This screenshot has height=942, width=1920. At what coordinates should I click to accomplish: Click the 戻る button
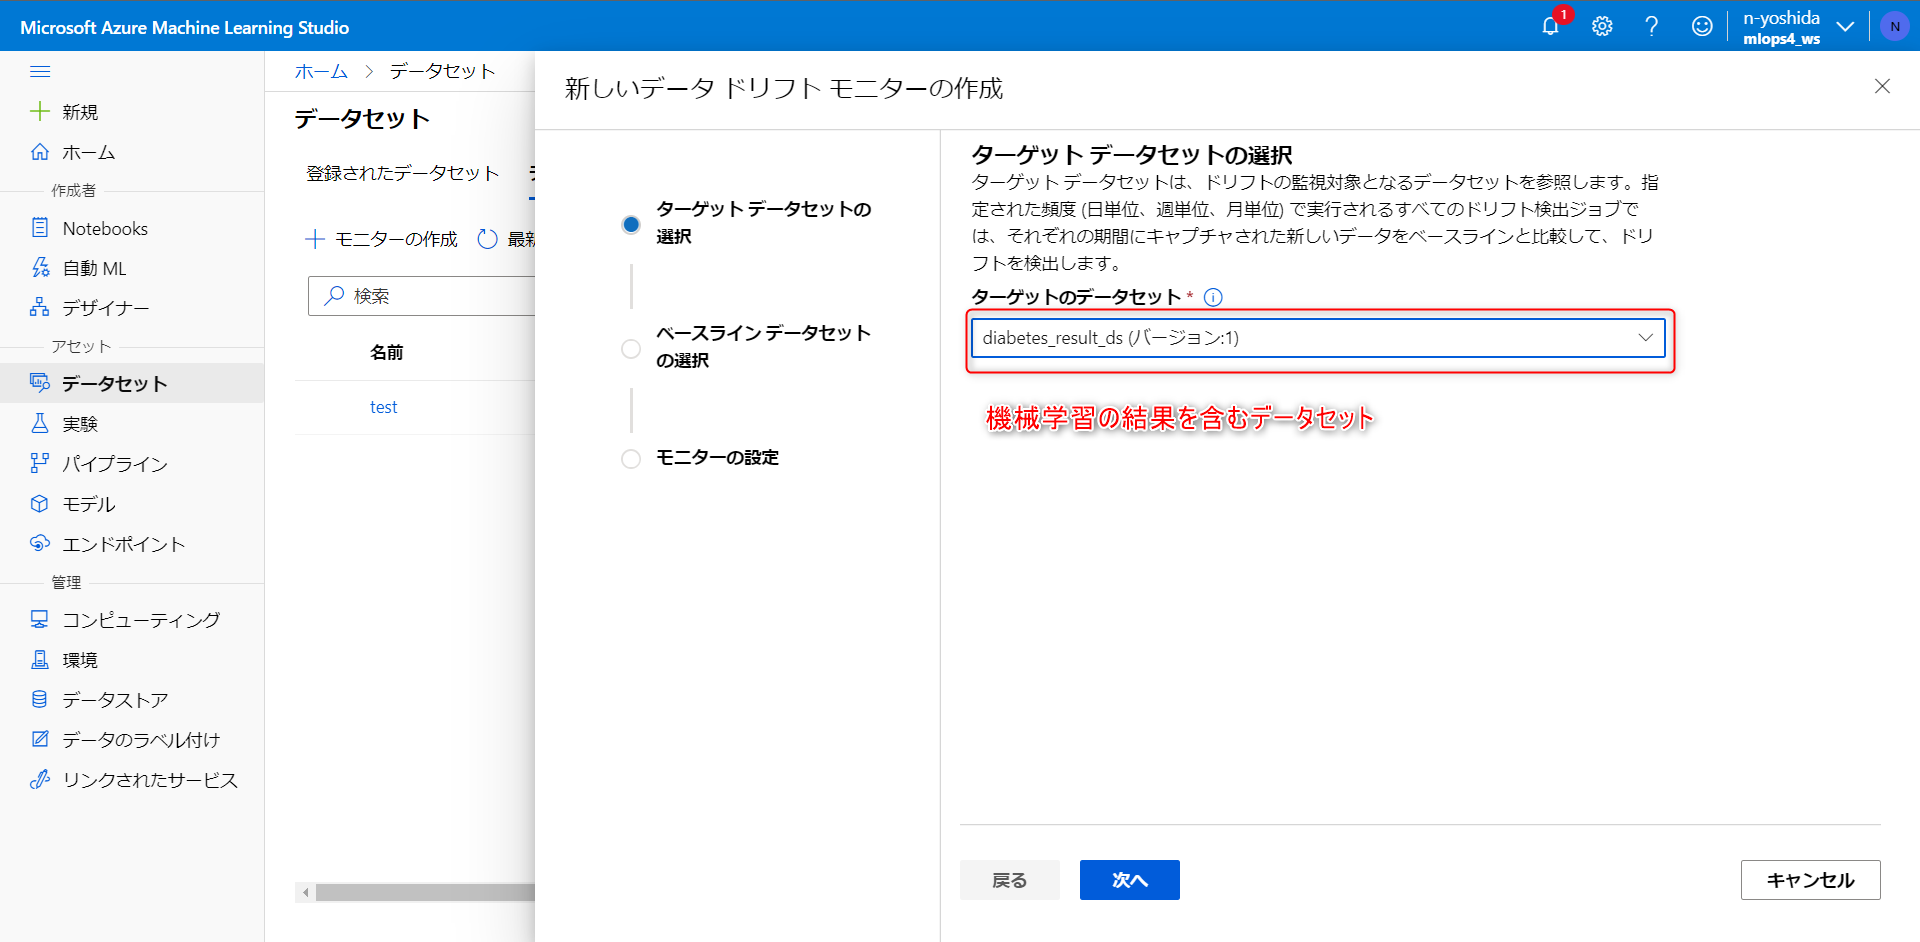click(1010, 880)
